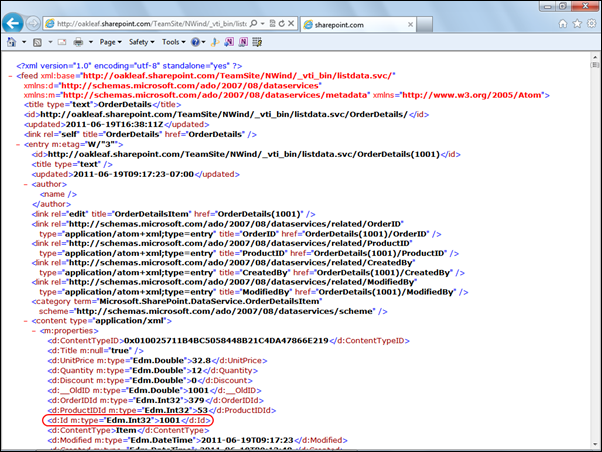Click the empty name element line
The image size is (602, 452).
[58, 194]
